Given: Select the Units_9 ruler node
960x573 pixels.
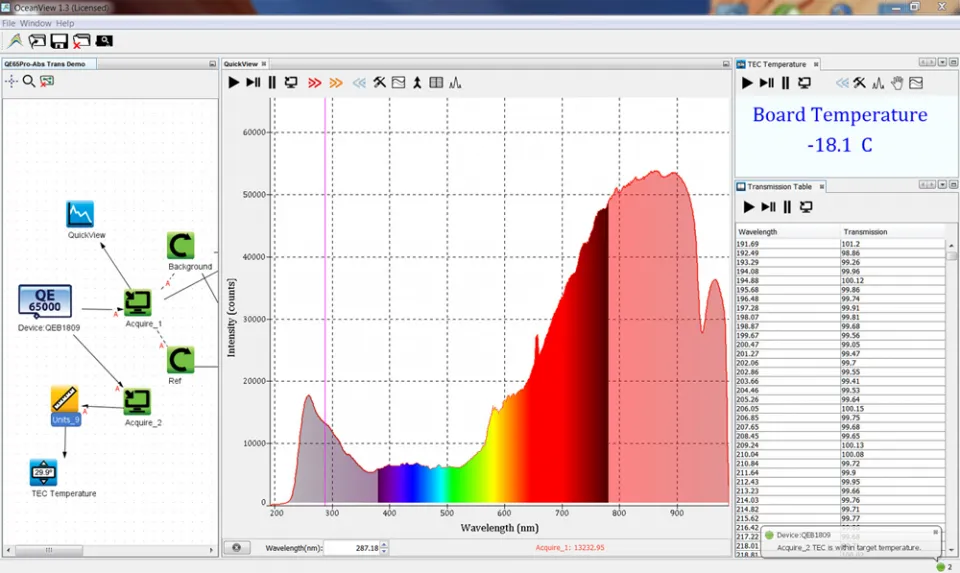Looking at the screenshot, I should coord(64,399).
